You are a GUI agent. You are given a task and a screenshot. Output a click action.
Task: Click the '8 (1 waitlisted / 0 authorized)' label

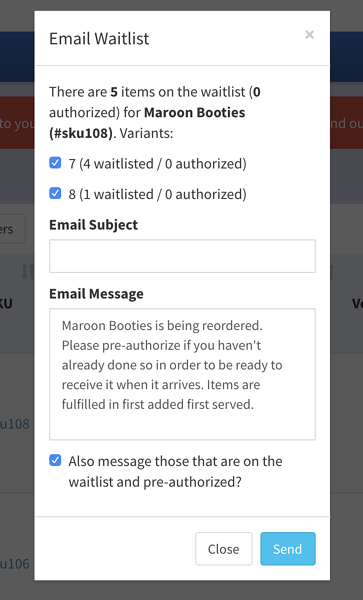(157, 194)
